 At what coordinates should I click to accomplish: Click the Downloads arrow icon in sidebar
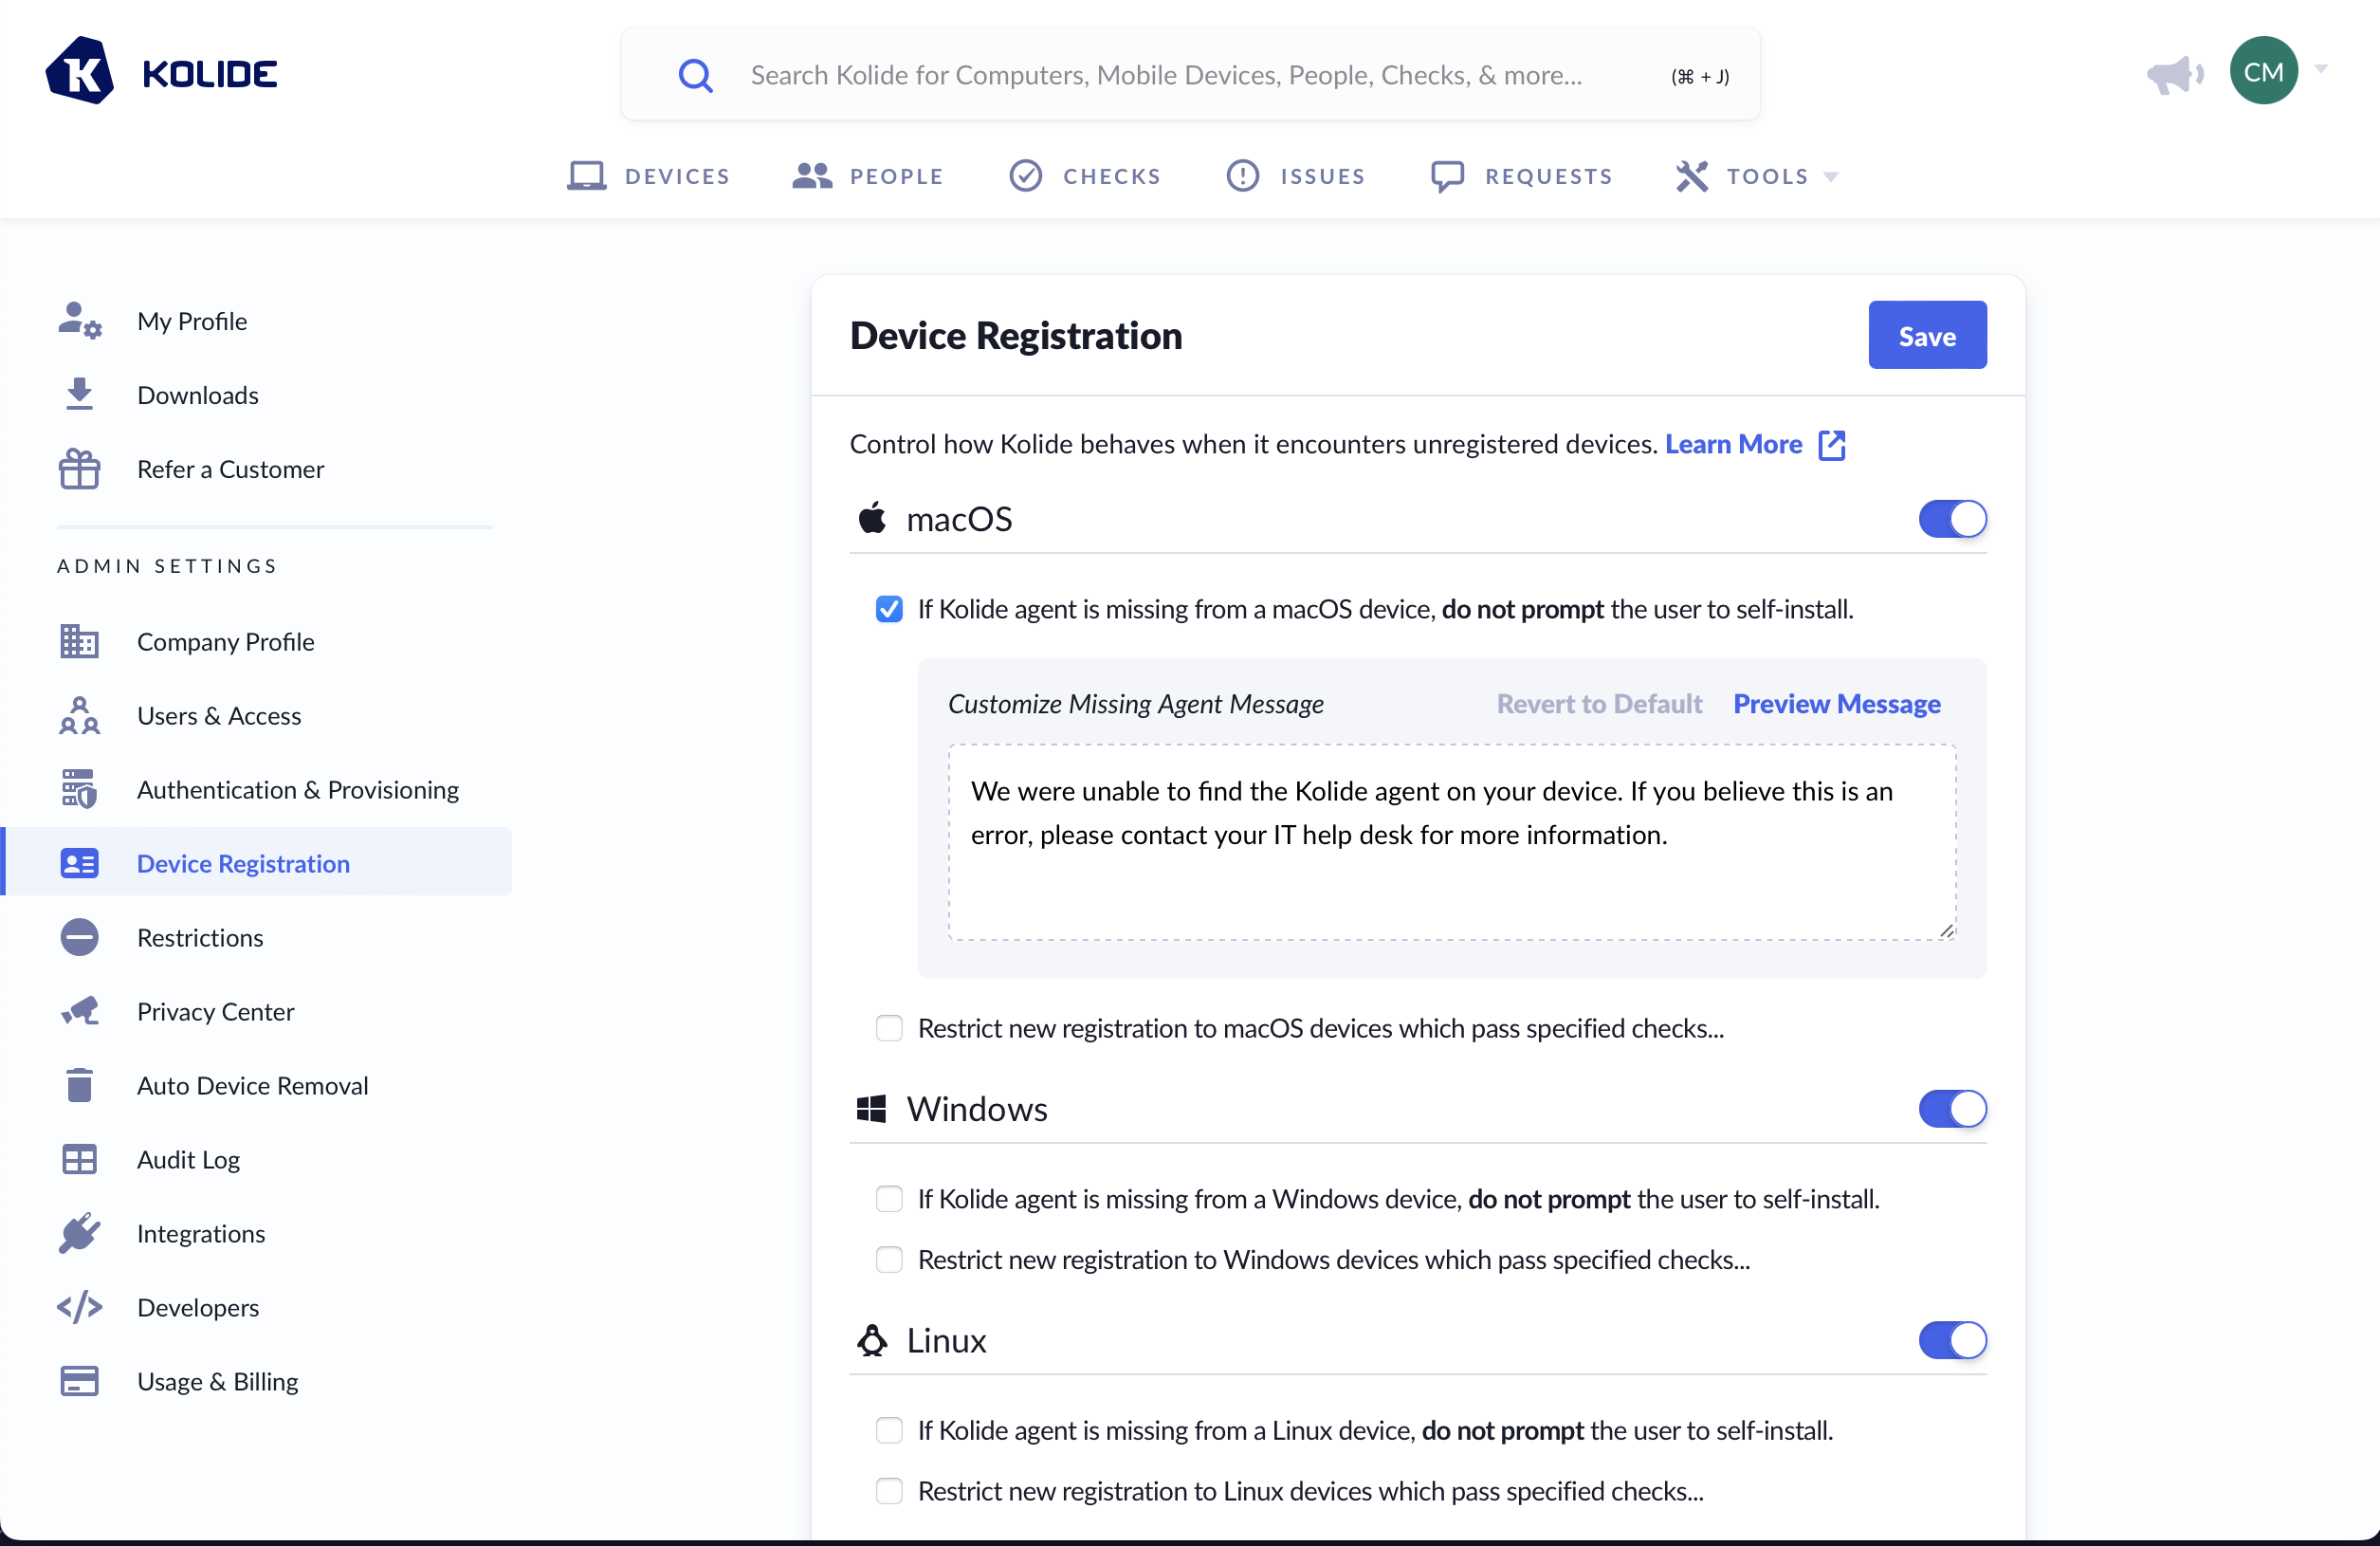79,395
